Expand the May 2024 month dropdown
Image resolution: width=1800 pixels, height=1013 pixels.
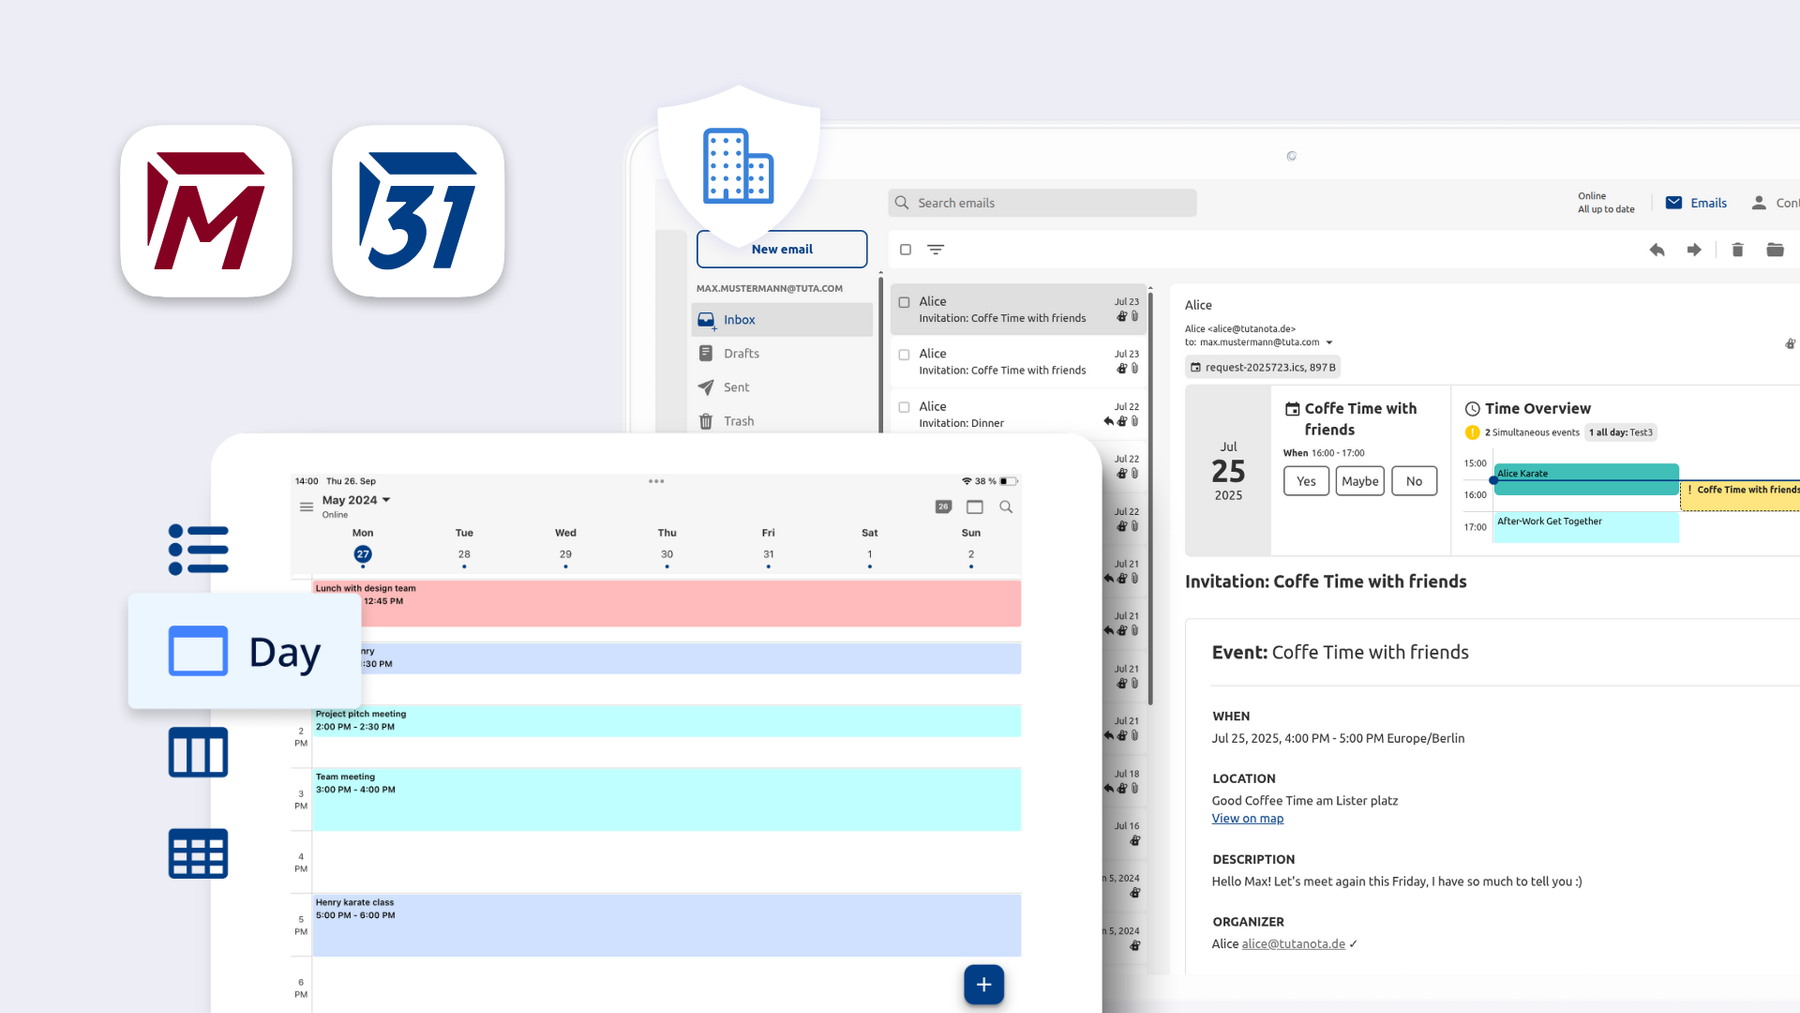coord(386,500)
